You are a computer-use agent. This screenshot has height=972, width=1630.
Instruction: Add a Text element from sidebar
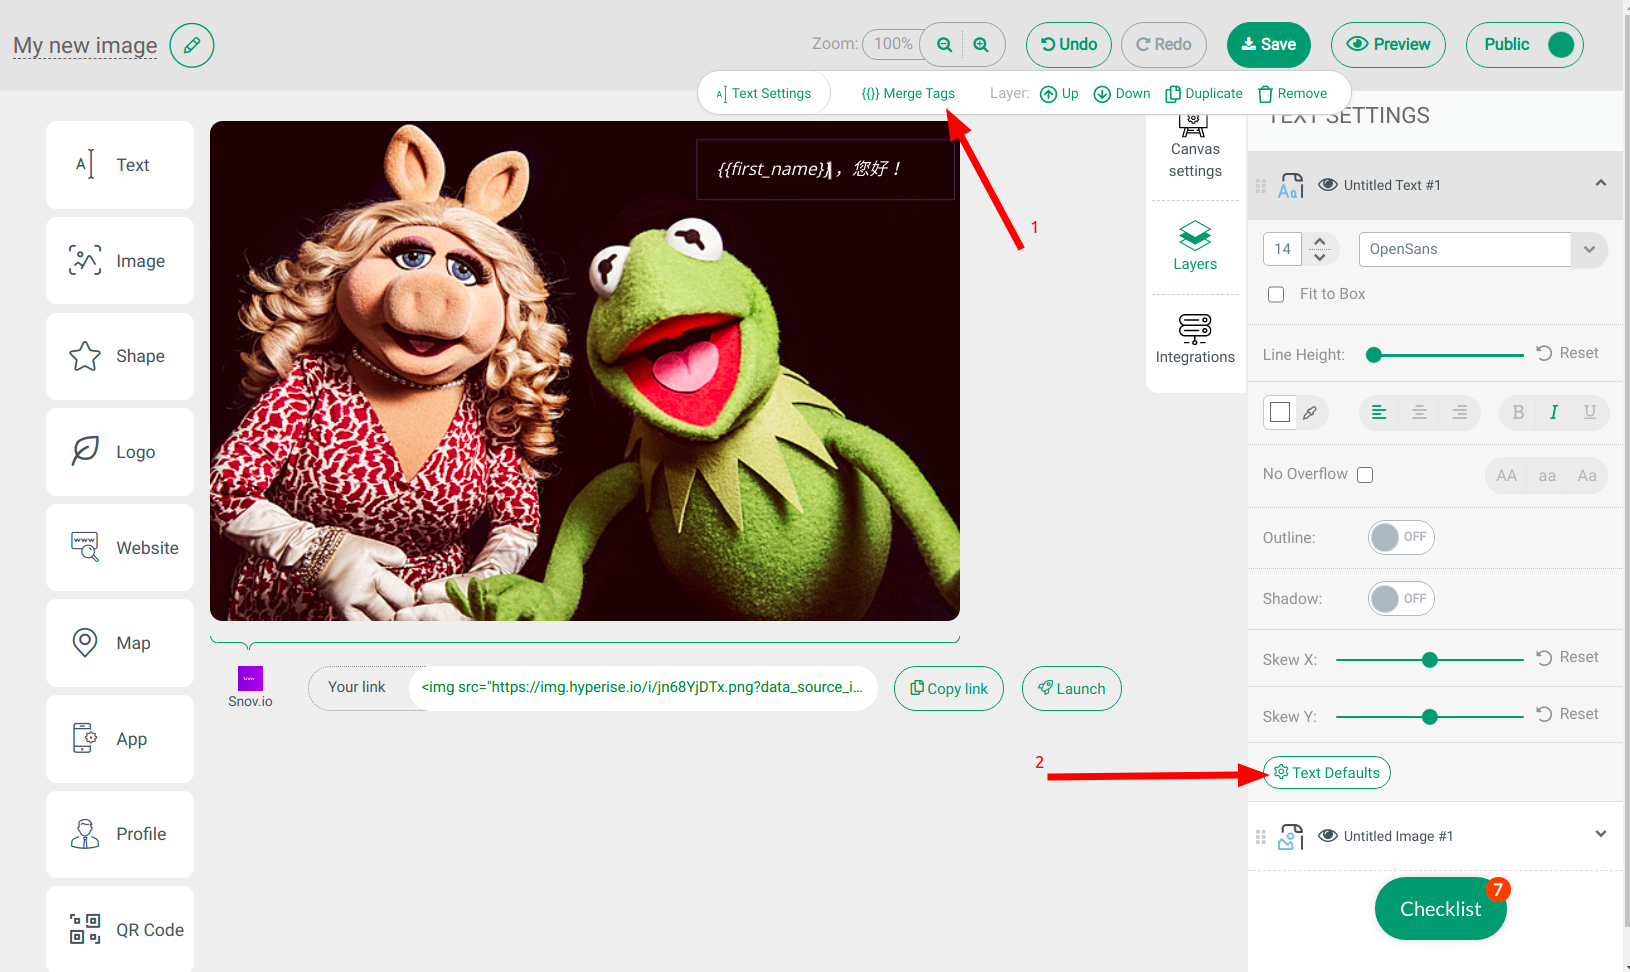pos(120,165)
